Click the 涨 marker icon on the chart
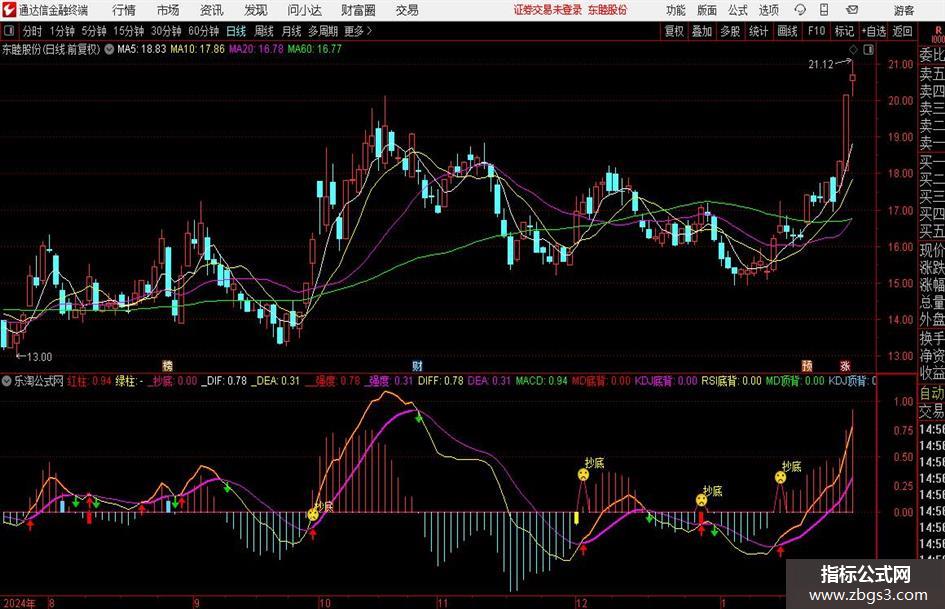Viewport: 945px width, 609px height. coord(846,365)
